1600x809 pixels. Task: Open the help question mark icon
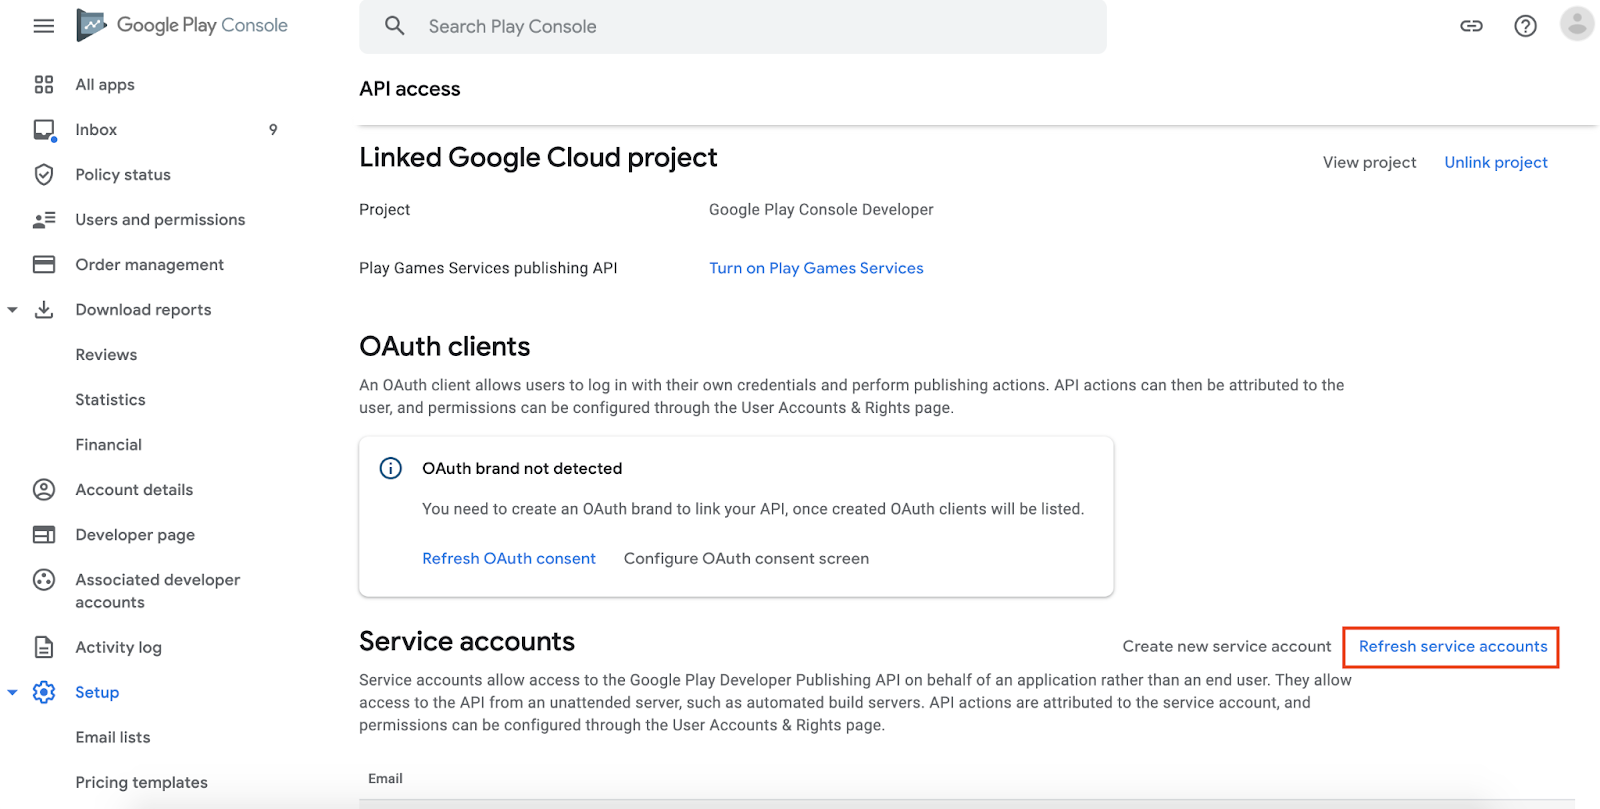[1525, 26]
